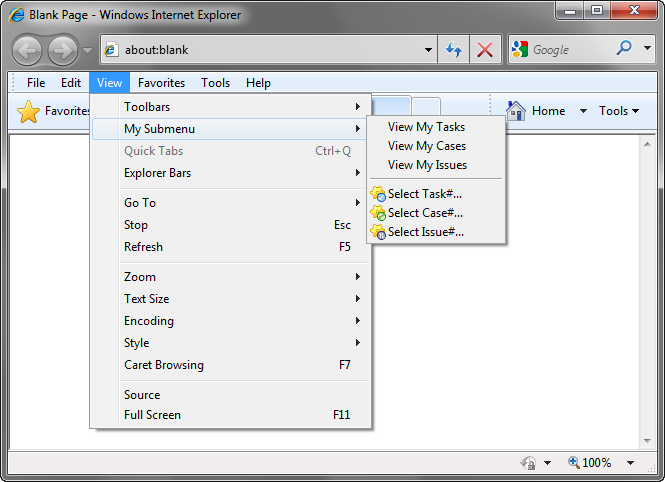Open the Tools command bar dropdown
The width and height of the screenshot is (665, 482).
[x=619, y=111]
